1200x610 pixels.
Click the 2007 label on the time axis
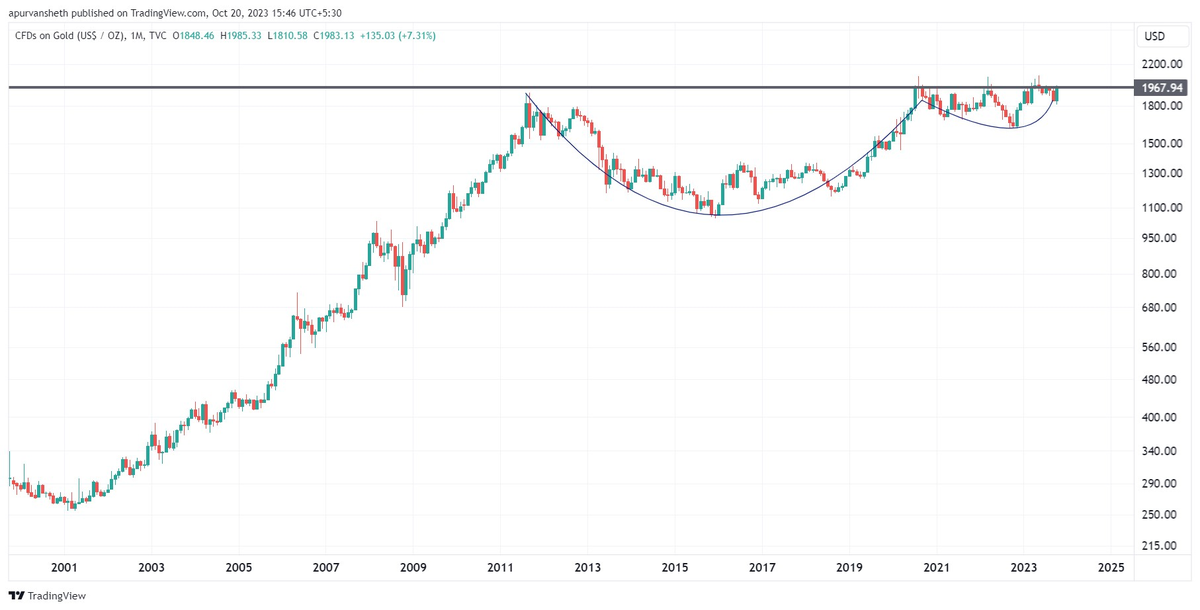tap(326, 568)
